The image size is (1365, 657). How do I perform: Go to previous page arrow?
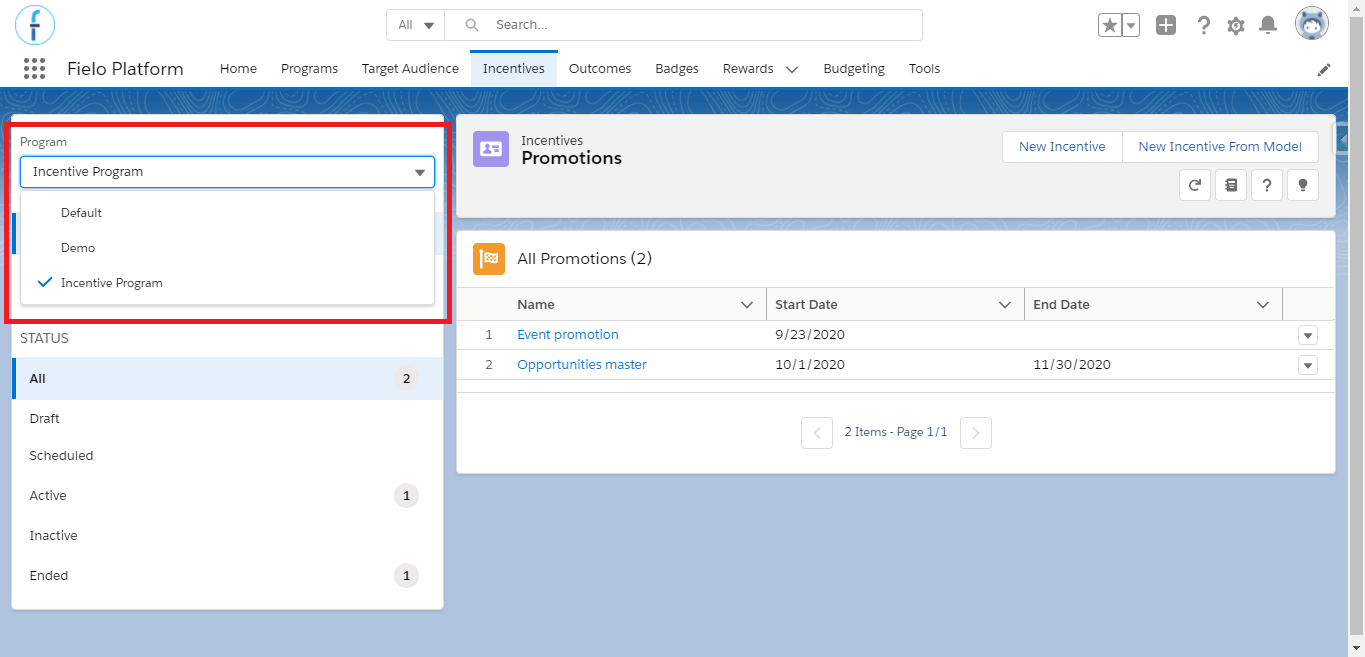pyautogui.click(x=817, y=432)
